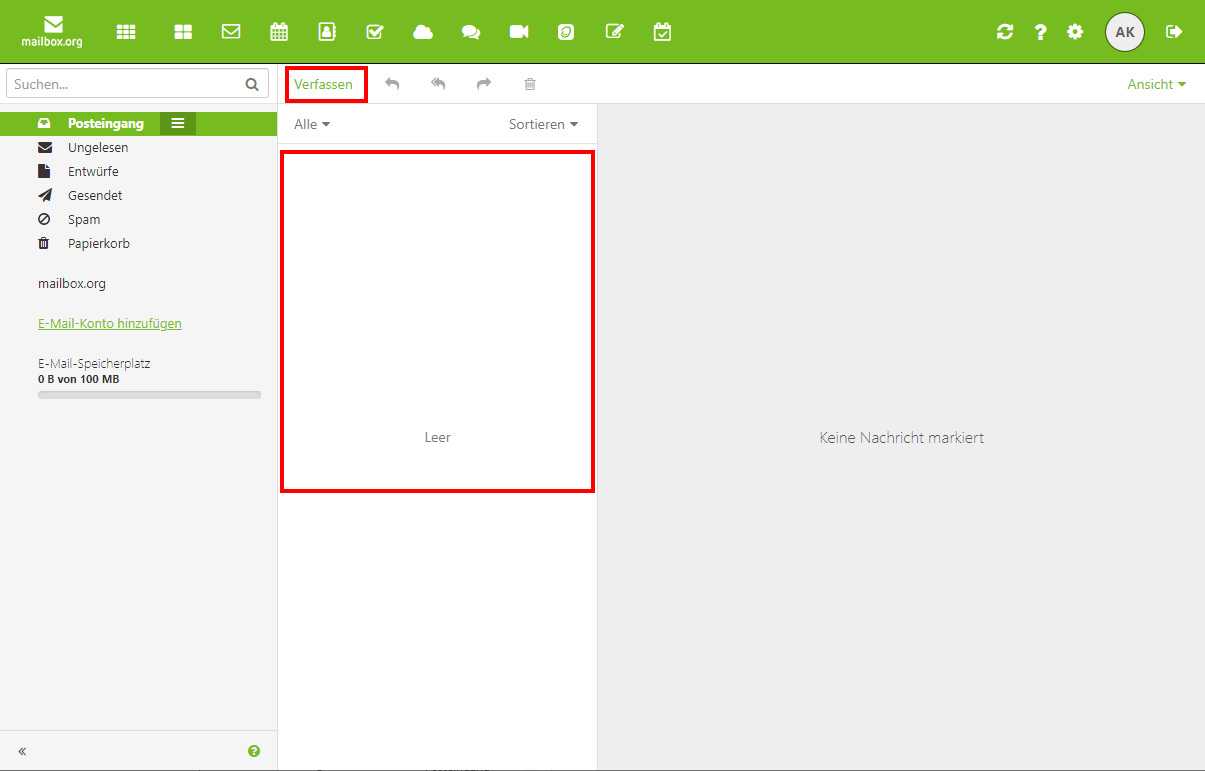The width and height of the screenshot is (1205, 771).
Task: Open the Papierkorb folder
Action: coord(98,244)
